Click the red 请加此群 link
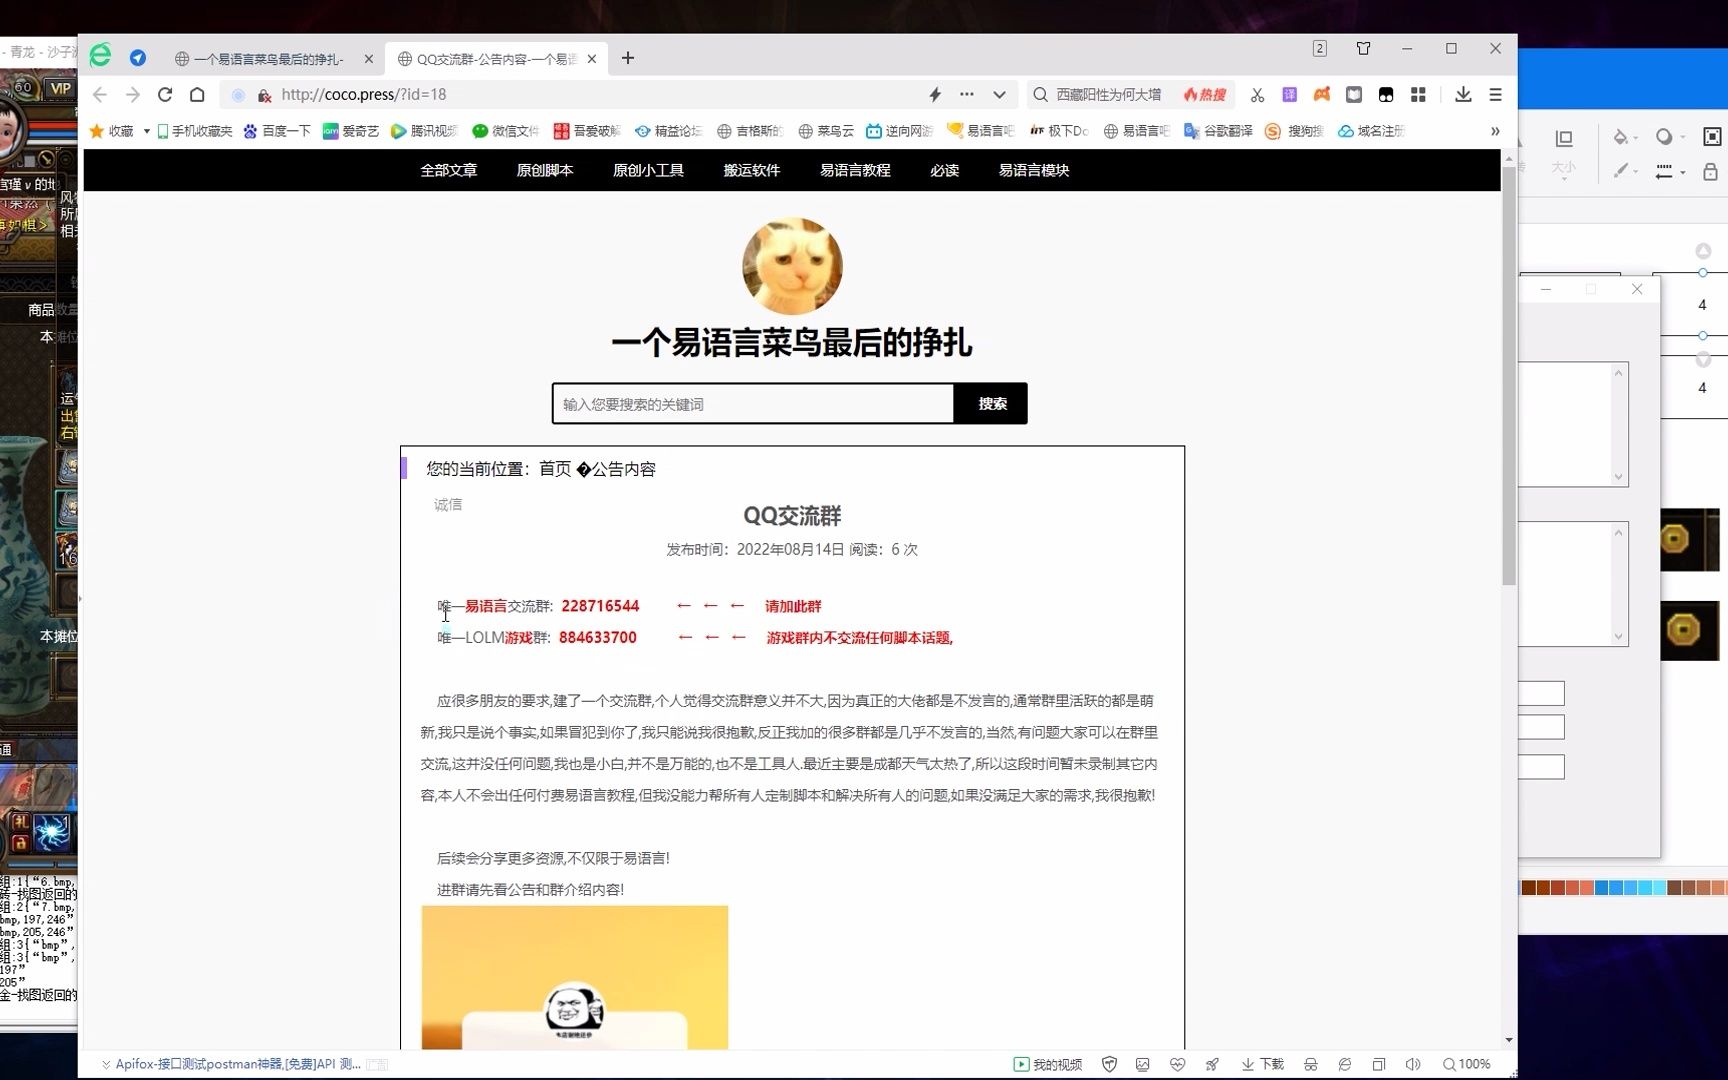 point(792,606)
